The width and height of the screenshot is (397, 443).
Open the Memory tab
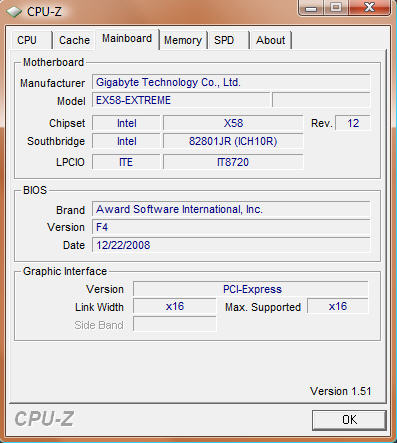coord(183,40)
